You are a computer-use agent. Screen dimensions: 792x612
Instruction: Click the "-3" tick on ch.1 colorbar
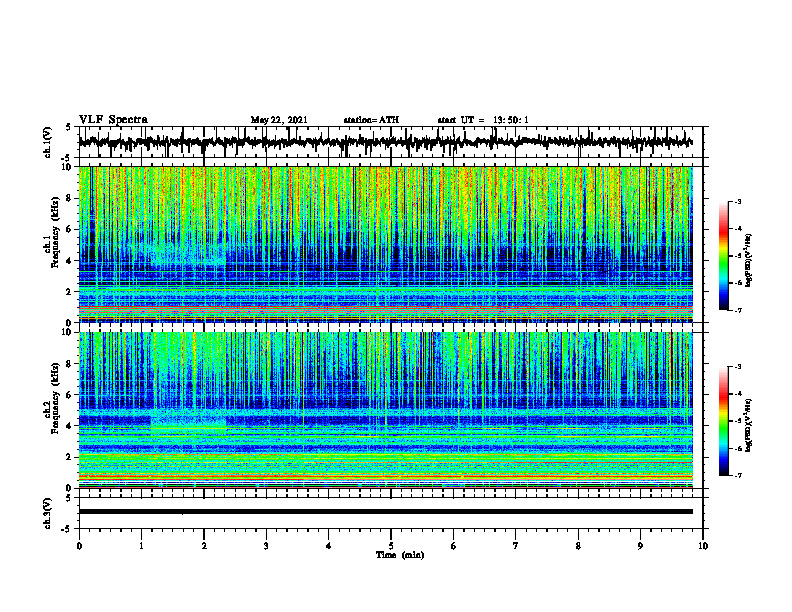point(738,201)
